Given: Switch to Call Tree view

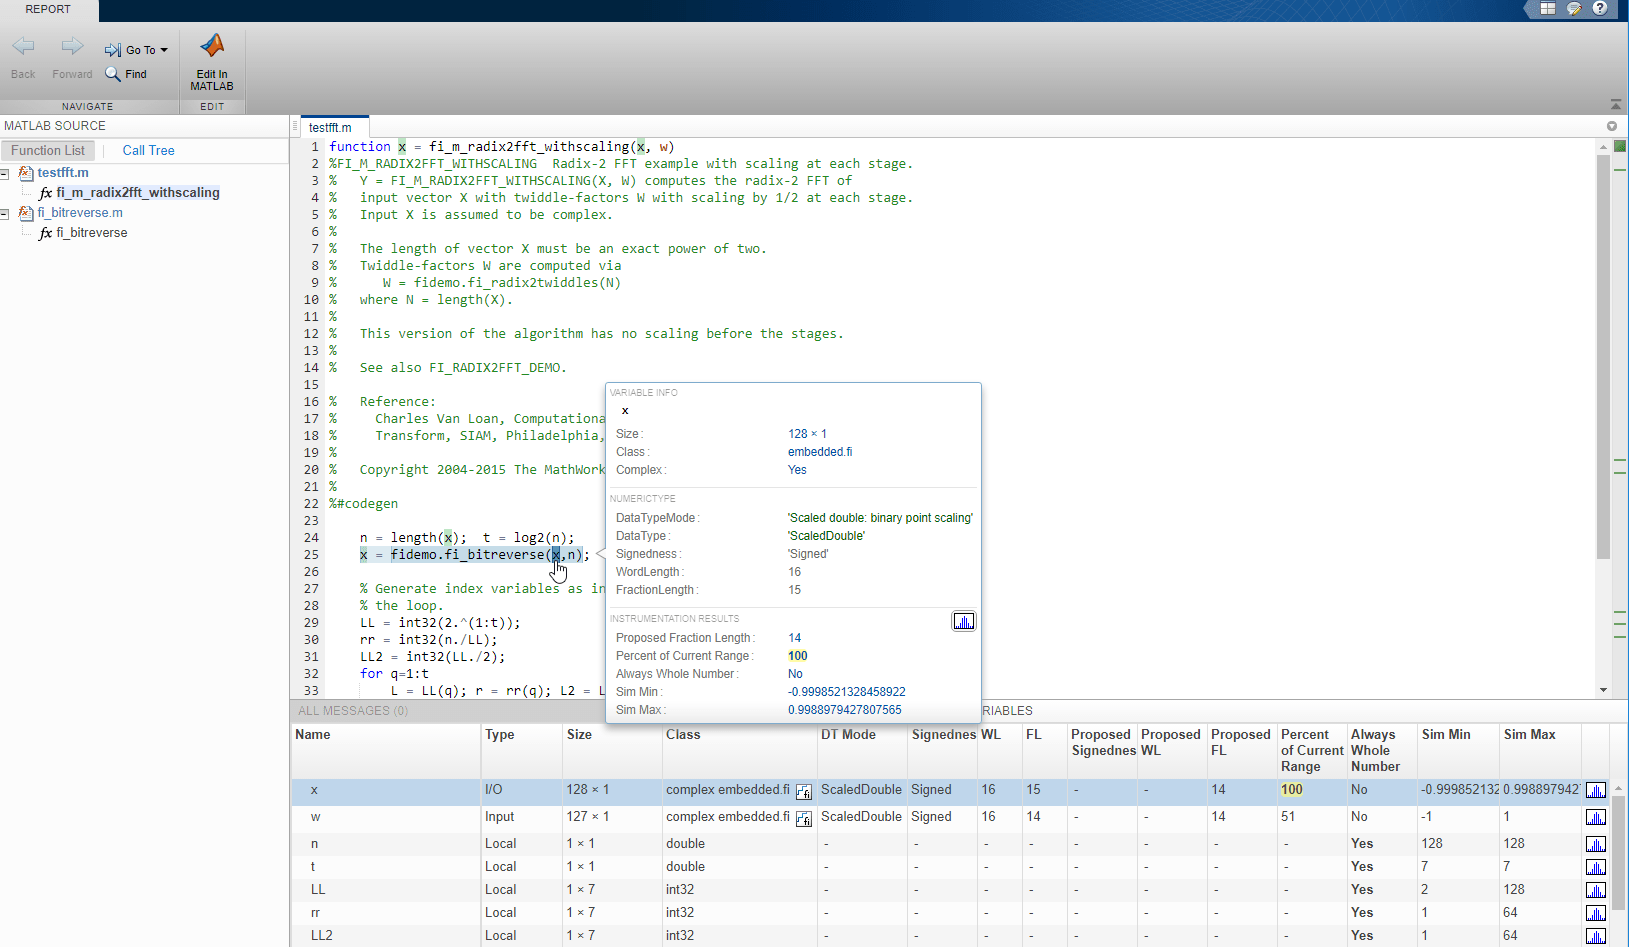Looking at the screenshot, I should [148, 150].
